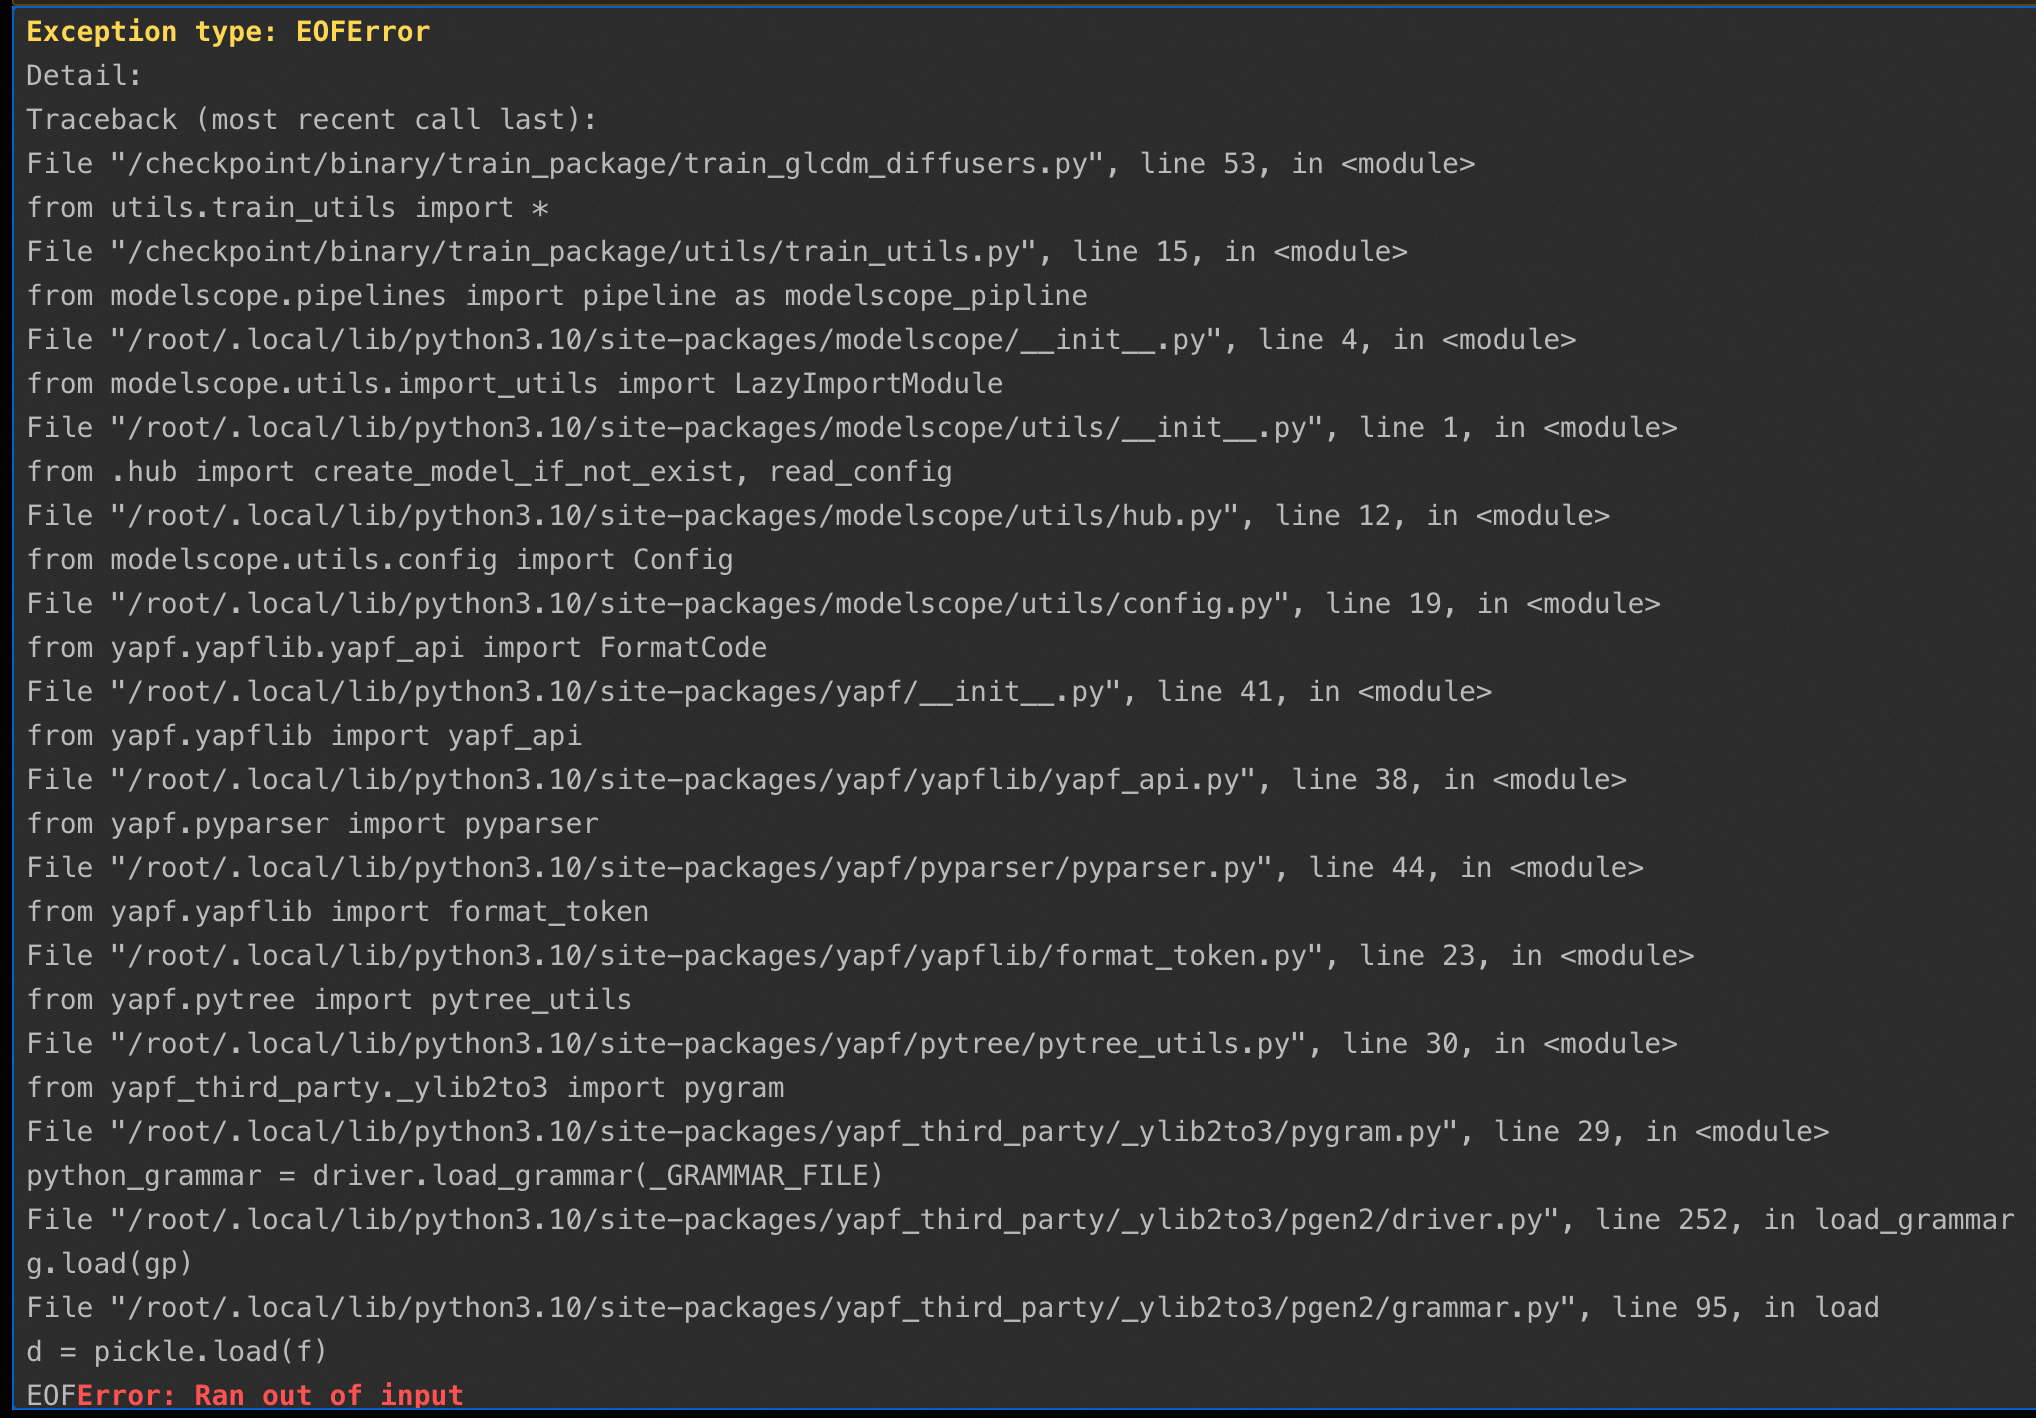Click the pygram.py line 29 entry

928,1132
